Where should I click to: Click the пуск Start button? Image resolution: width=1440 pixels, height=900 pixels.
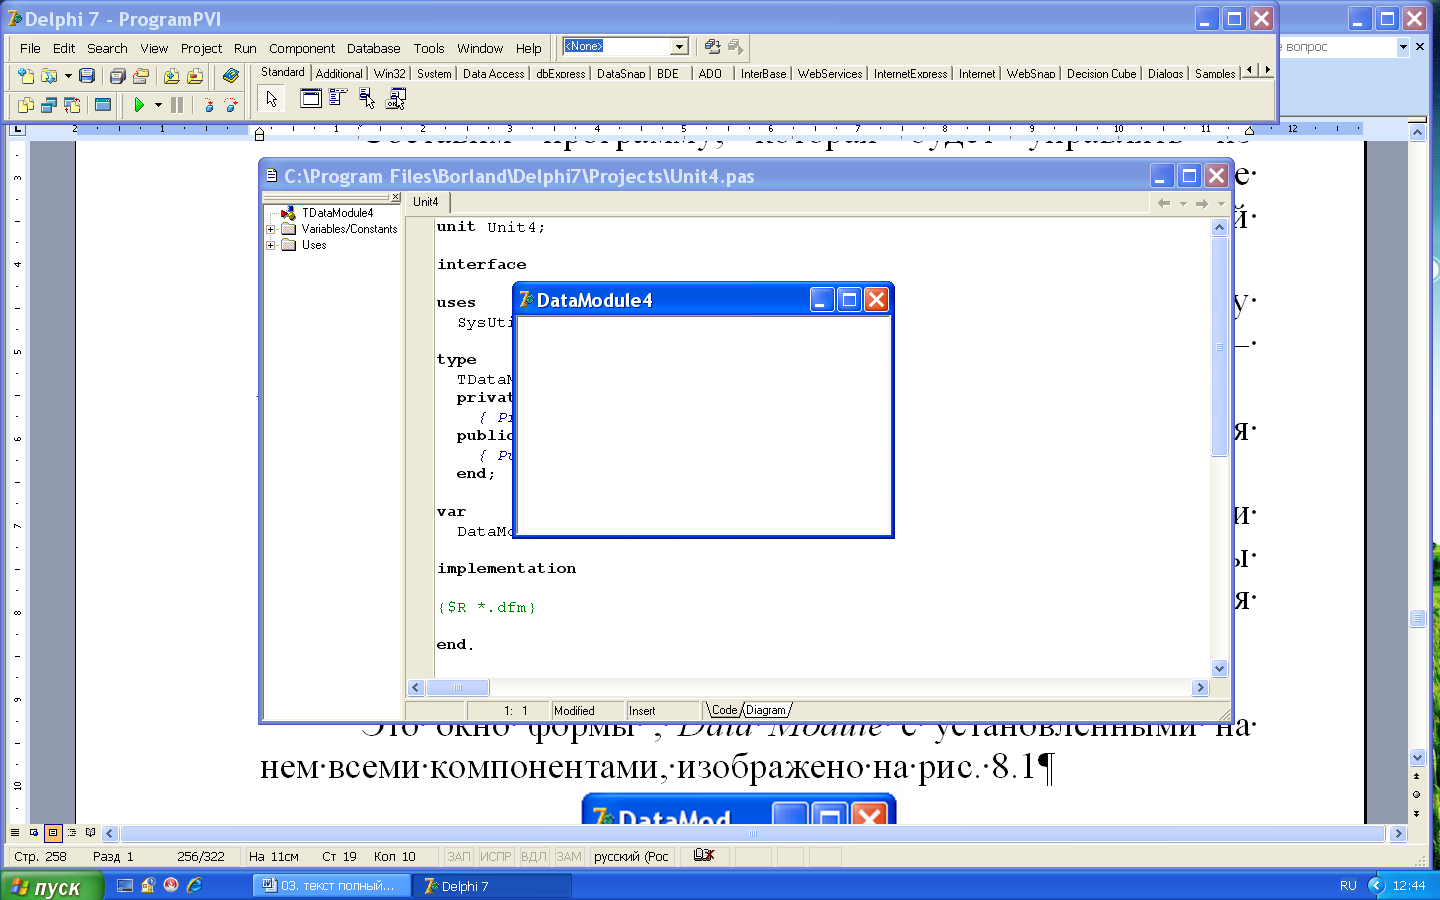pos(51,886)
